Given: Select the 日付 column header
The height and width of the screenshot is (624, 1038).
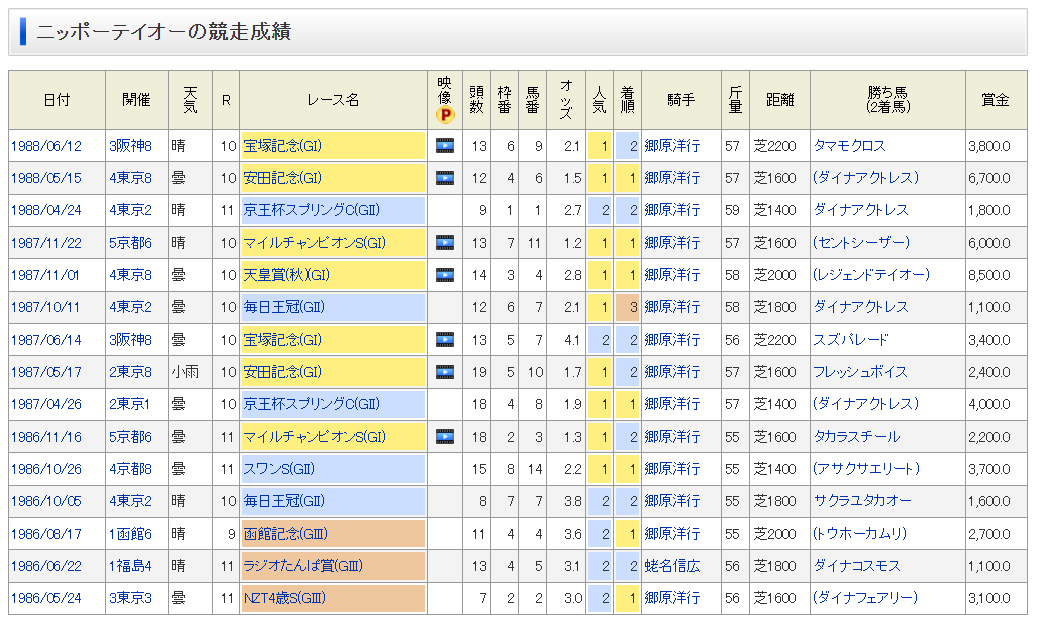Looking at the screenshot, I should click(57, 100).
